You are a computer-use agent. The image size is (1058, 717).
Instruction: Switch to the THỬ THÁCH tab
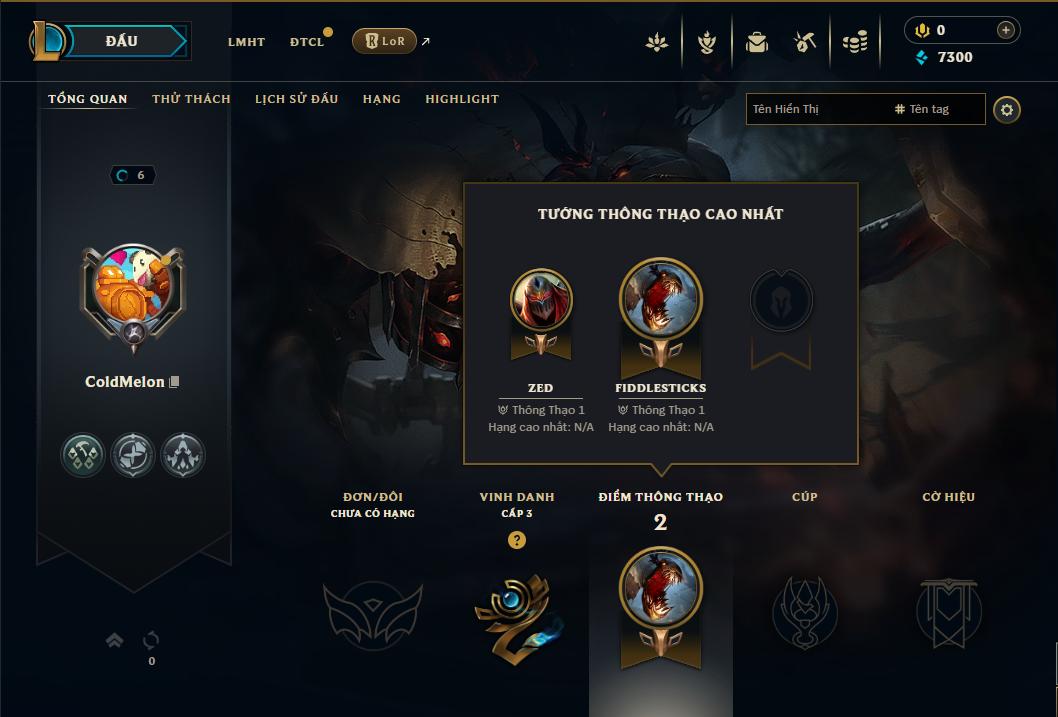tap(191, 99)
